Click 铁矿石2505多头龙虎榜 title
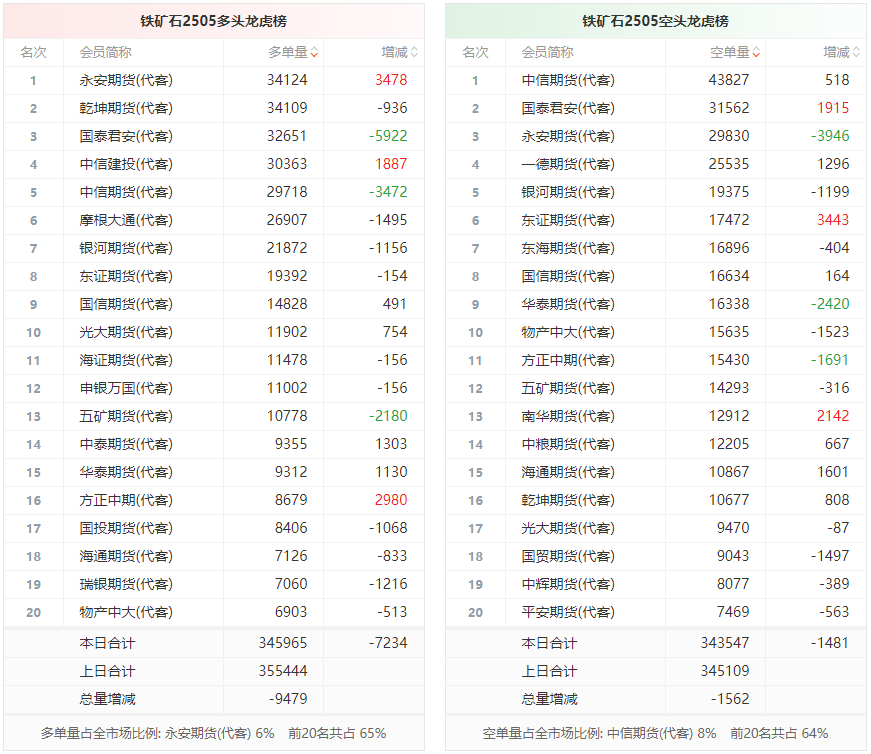Screen dimensions: 871x754 [214, 21]
